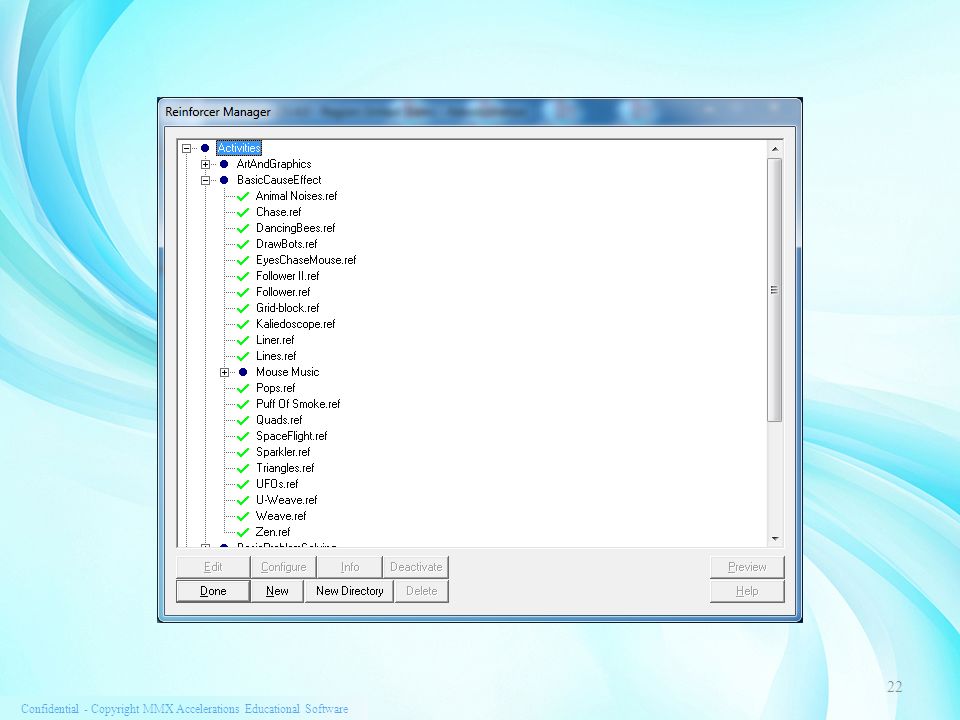Click the green checkmark of Follower.ref
Viewport: 960px width, 720px height.
click(243, 292)
